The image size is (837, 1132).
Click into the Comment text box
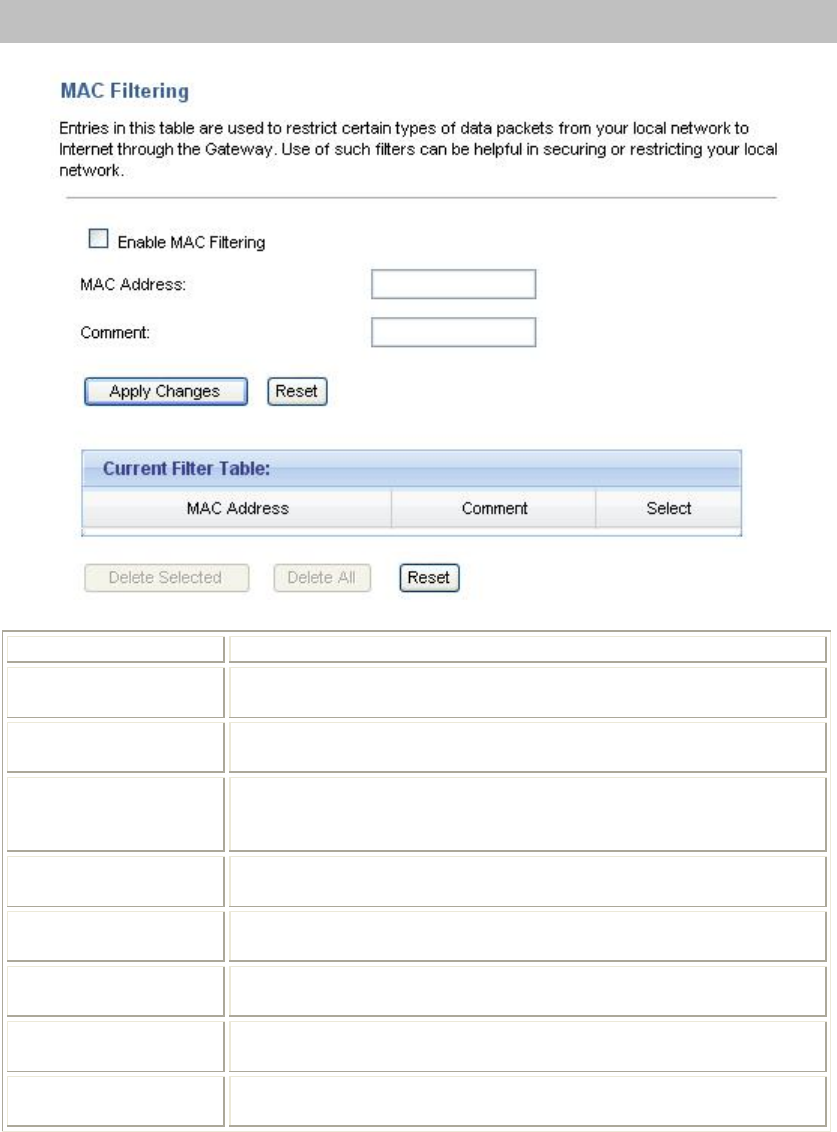tap(453, 333)
